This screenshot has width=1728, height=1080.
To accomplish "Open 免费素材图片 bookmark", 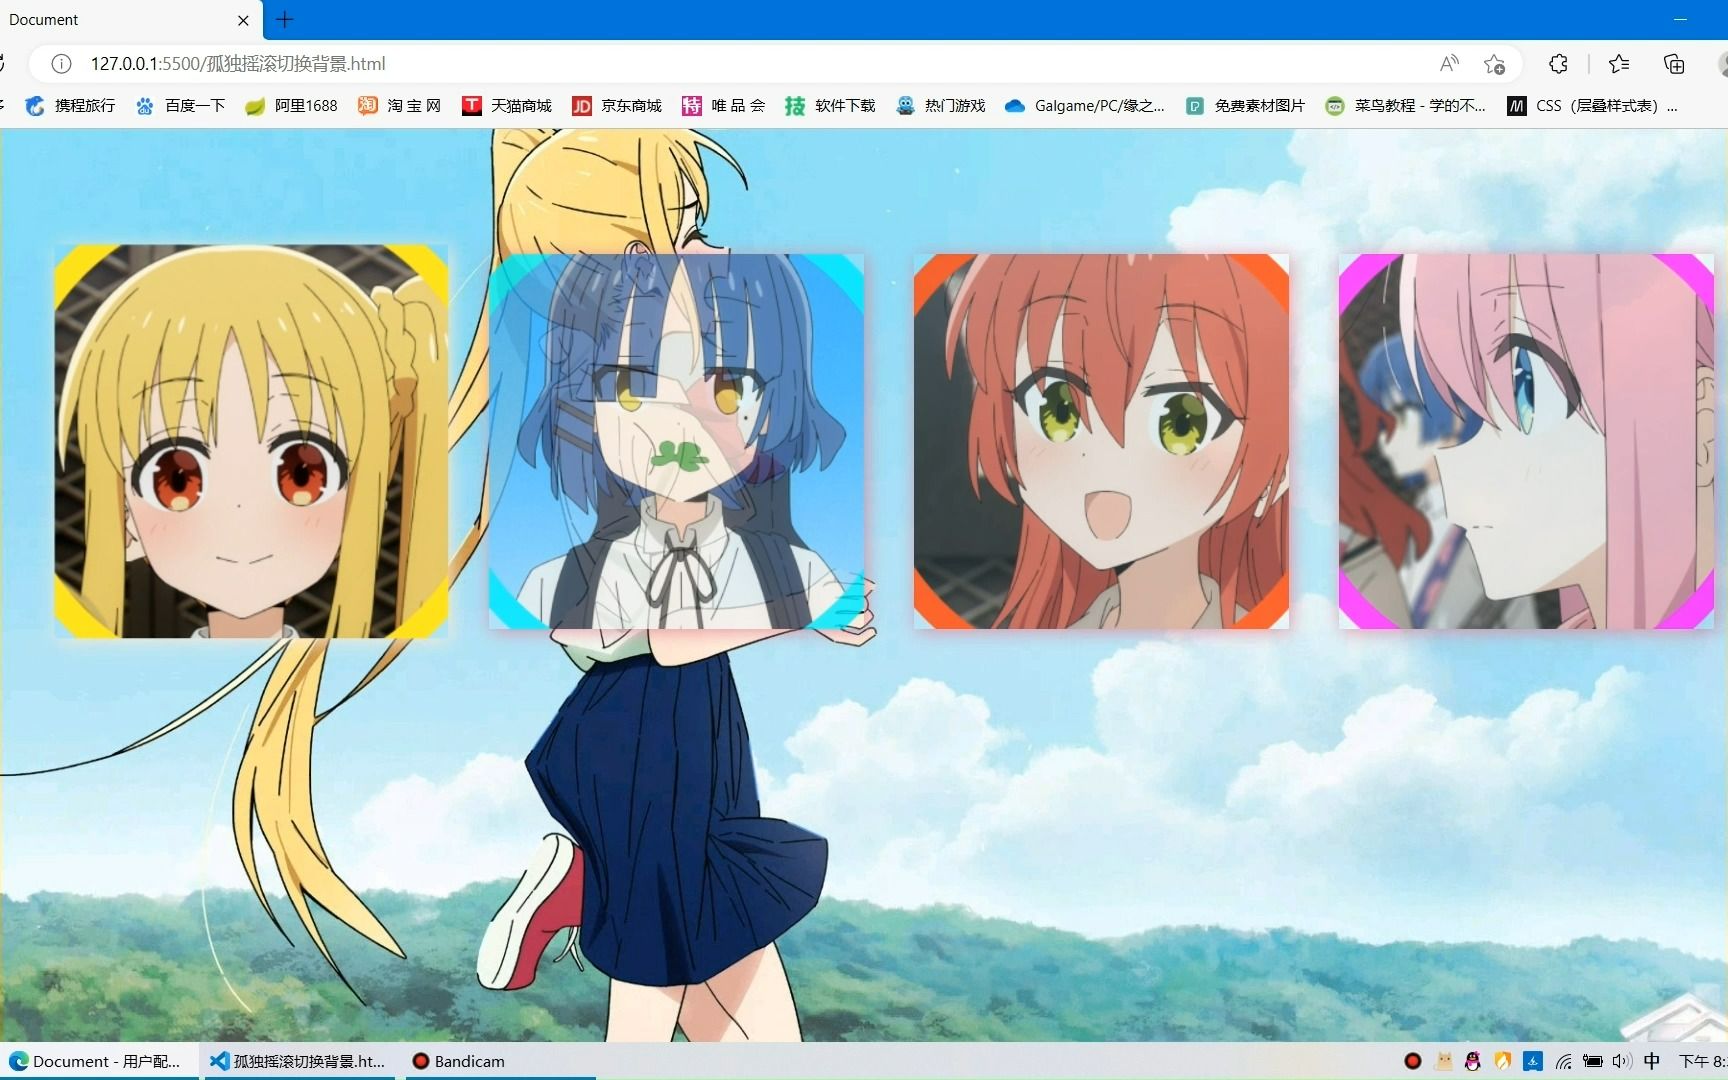I will (1246, 105).
